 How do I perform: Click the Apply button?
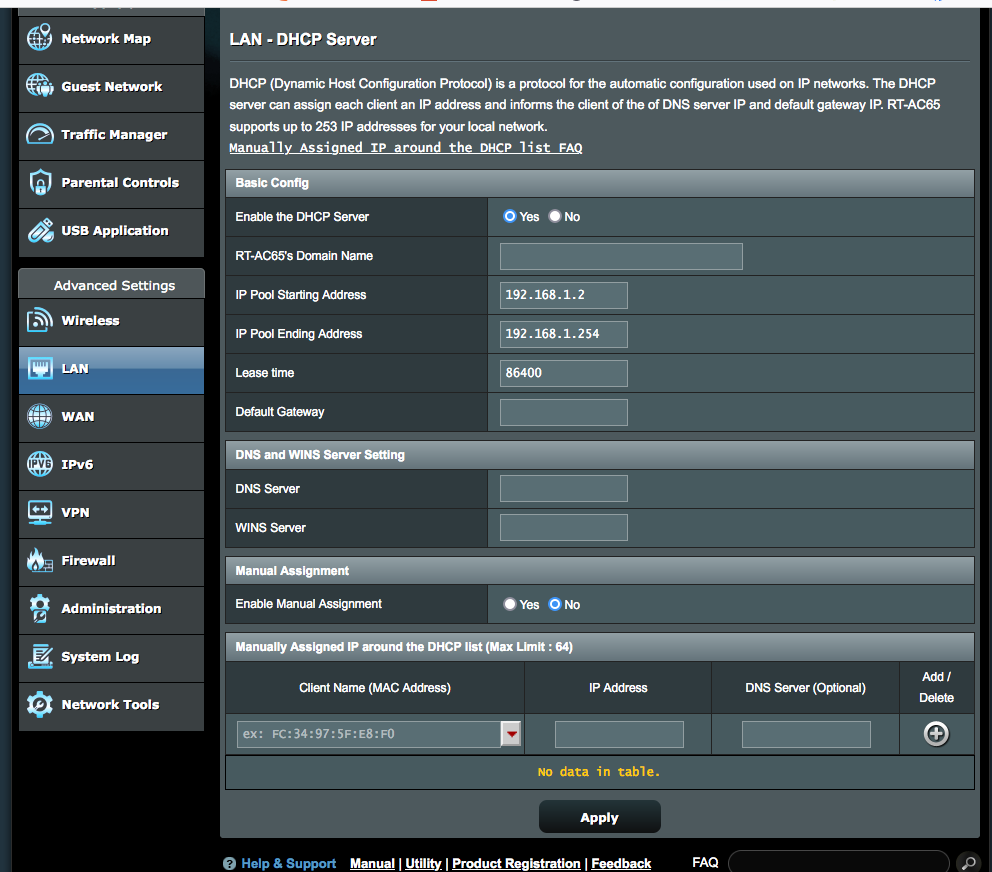[x=599, y=817]
